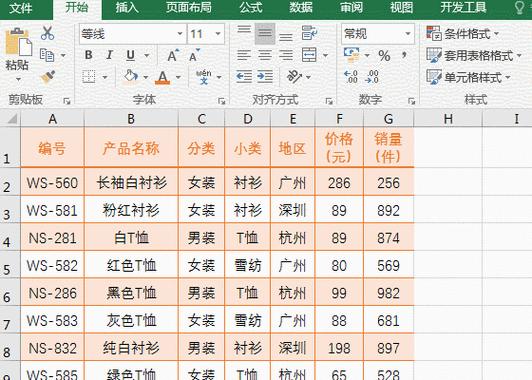This screenshot has height=380, width=532.
Task: Click 销量 (件) header cell
Action: coord(388,148)
